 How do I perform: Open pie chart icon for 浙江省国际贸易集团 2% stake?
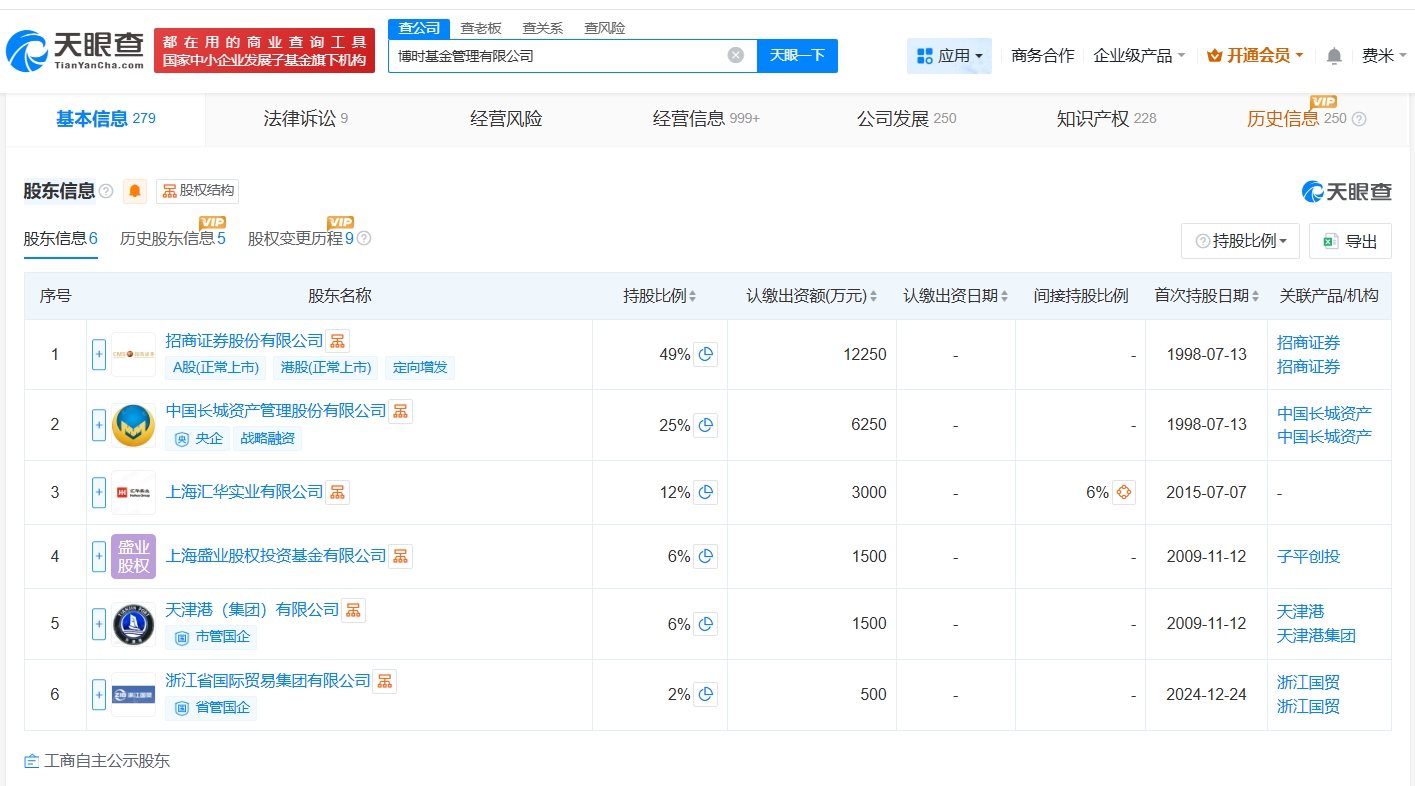[x=706, y=694]
